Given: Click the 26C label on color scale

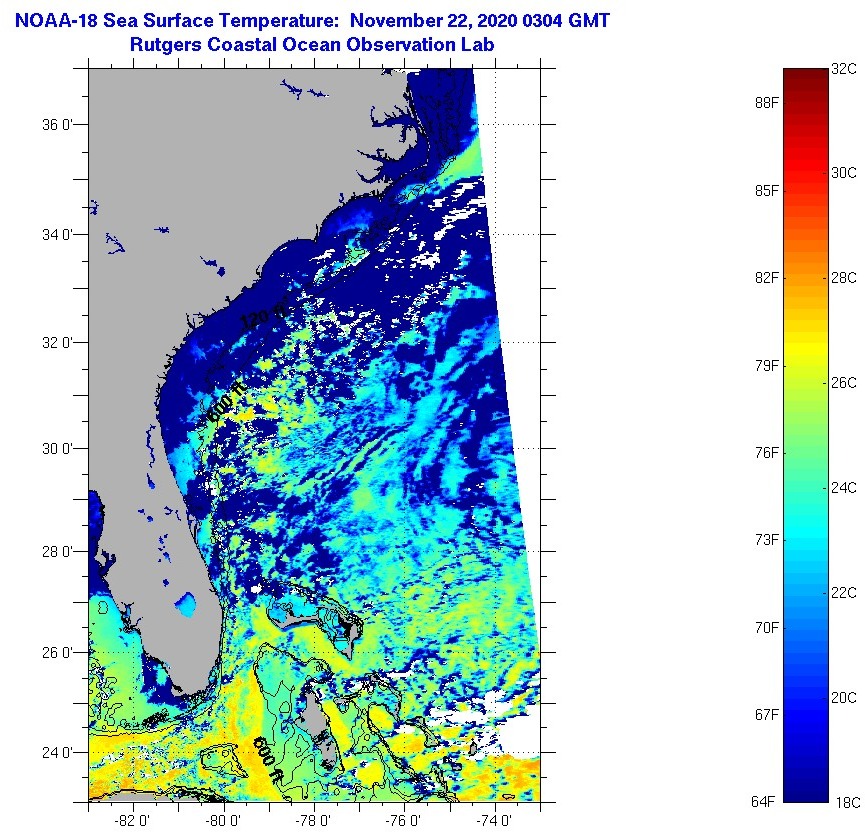Looking at the screenshot, I should pos(844,382).
